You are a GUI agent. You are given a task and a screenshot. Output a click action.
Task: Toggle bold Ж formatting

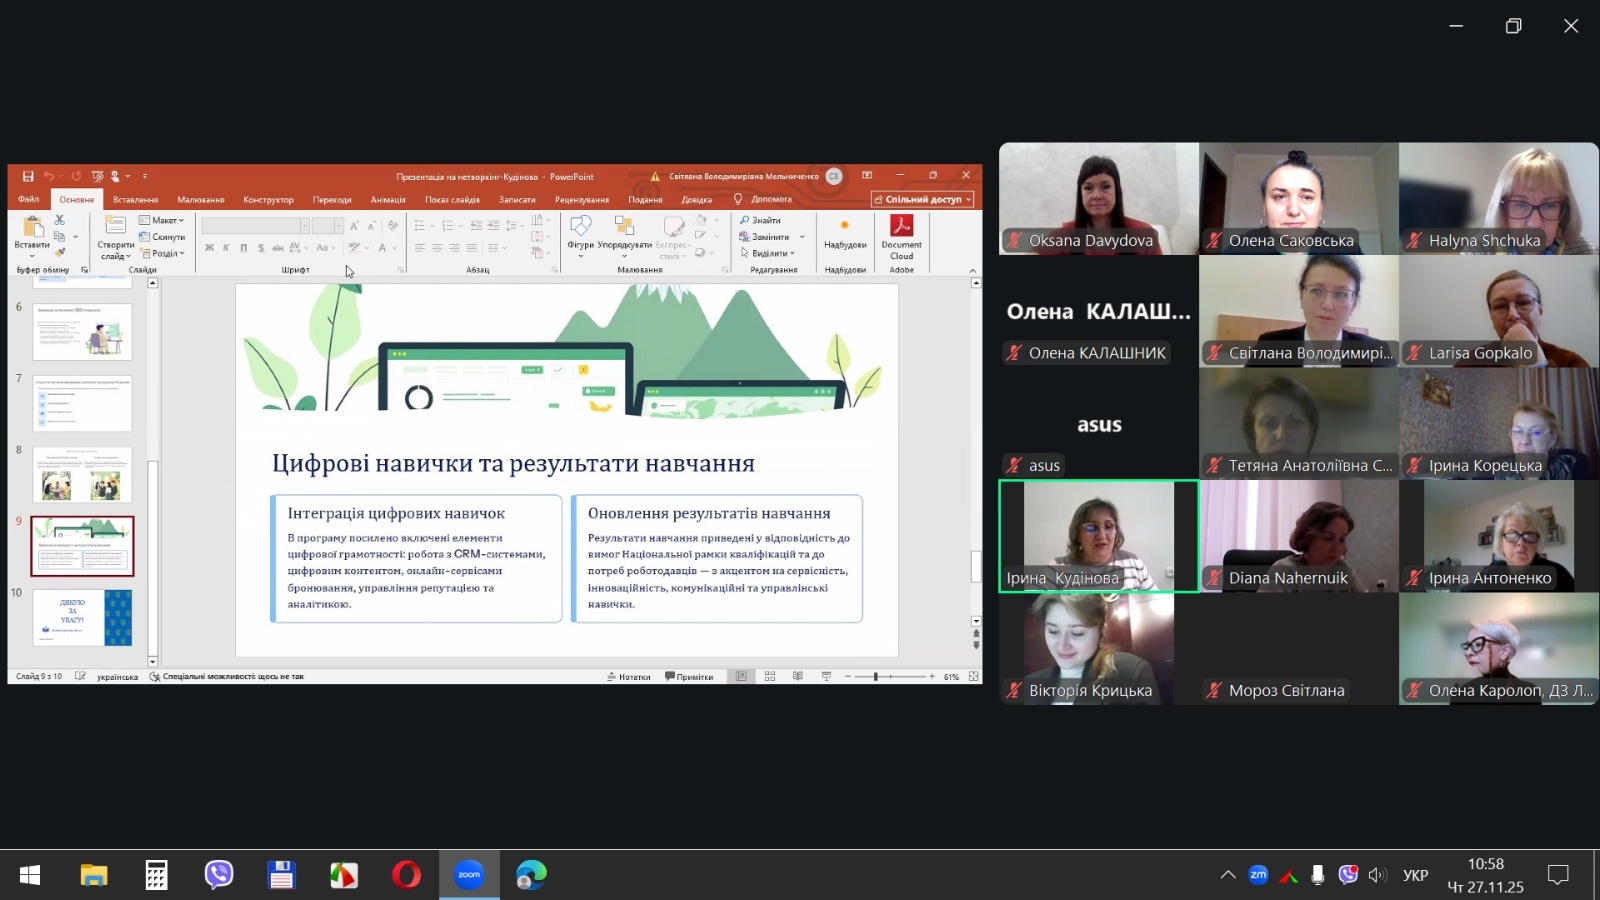[x=209, y=248]
